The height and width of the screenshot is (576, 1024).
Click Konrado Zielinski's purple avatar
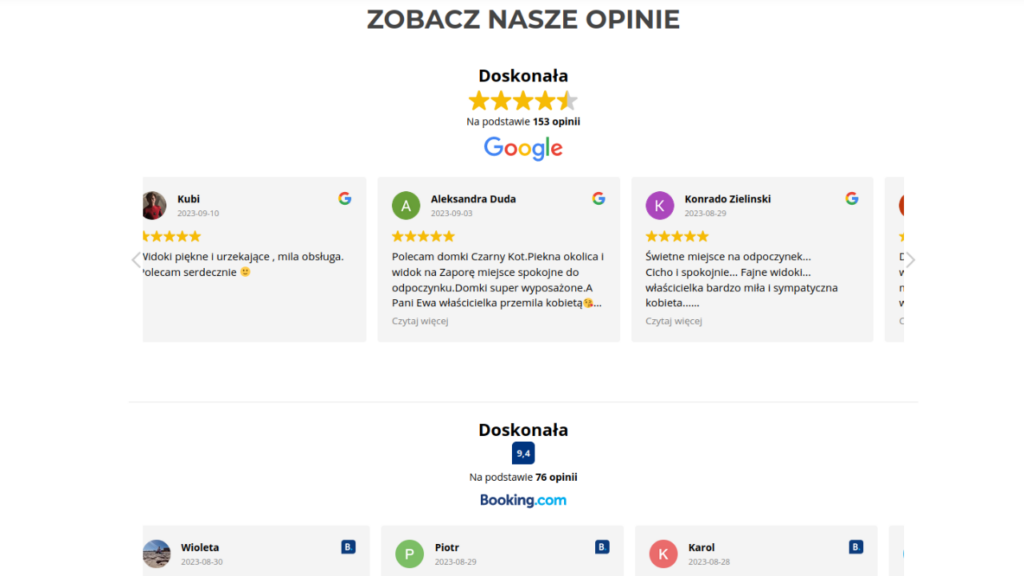point(660,206)
